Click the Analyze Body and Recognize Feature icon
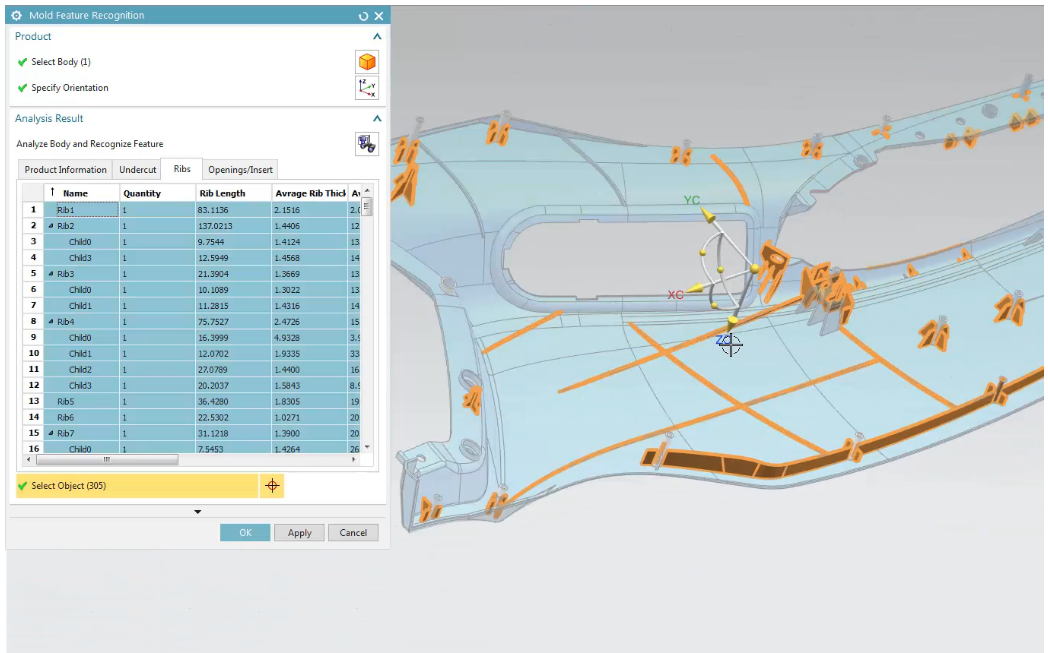Screen dimensions: 1048x653 [x=366, y=144]
